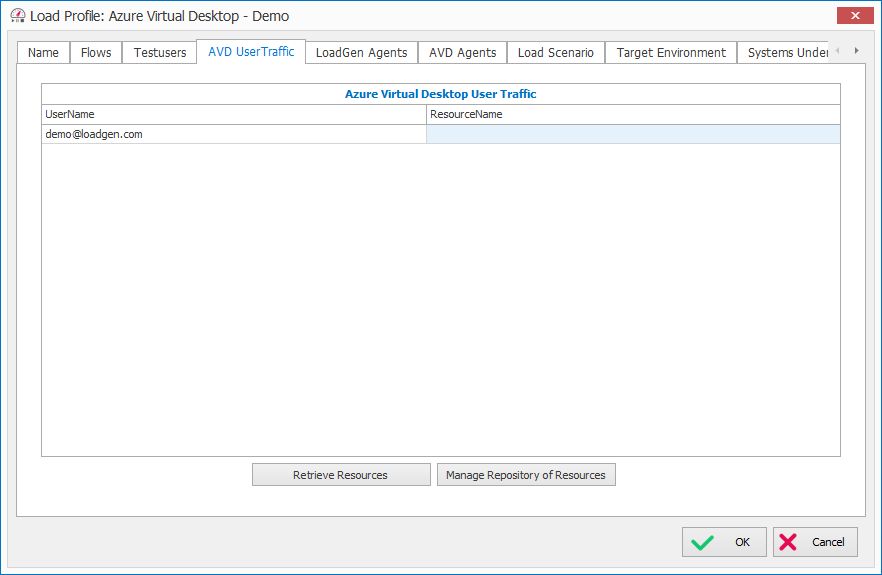This screenshot has height=575, width=882.
Task: Open the LoadGen Agents tab
Action: pos(361,53)
